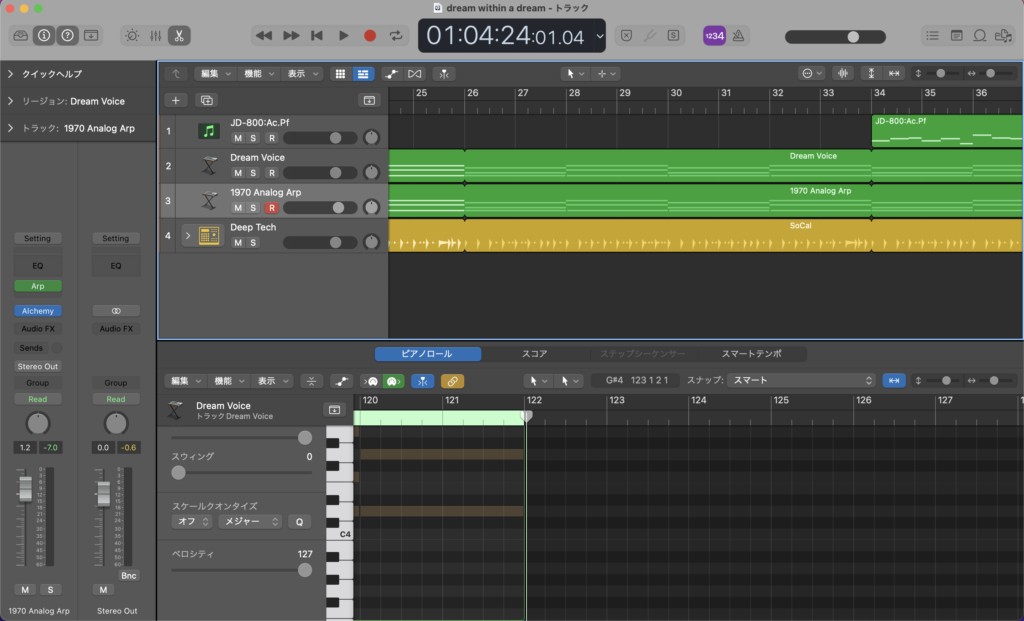Open the Library button in control bar
1024x621 pixels.
tap(21, 35)
